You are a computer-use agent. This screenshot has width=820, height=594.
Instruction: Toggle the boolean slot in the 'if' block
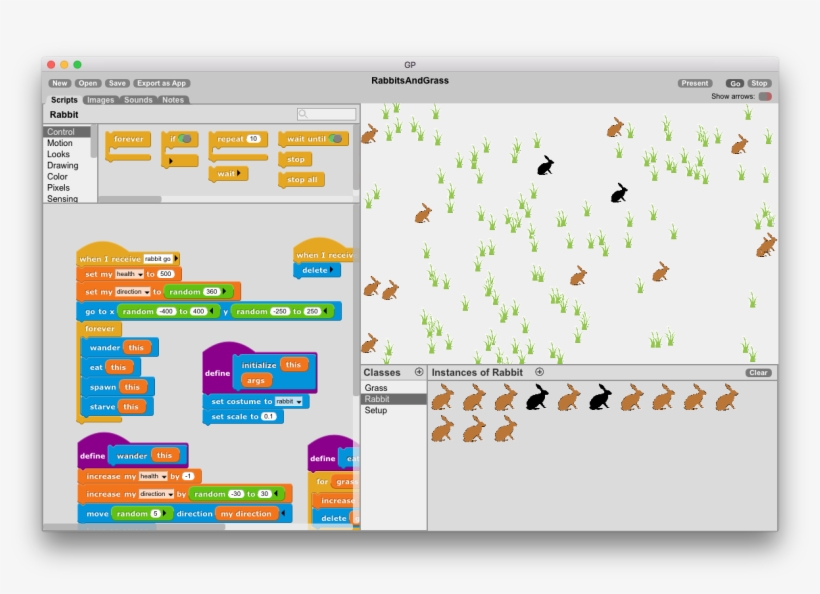coord(185,139)
